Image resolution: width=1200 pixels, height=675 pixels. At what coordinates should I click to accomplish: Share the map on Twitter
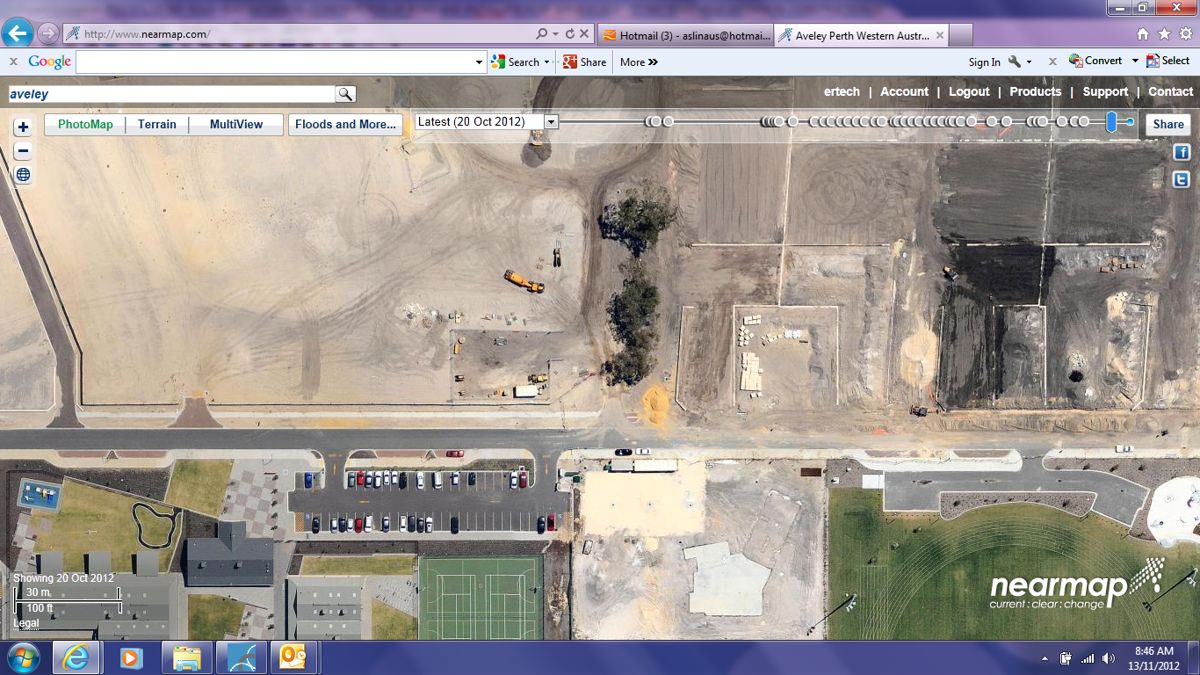[x=1182, y=180]
